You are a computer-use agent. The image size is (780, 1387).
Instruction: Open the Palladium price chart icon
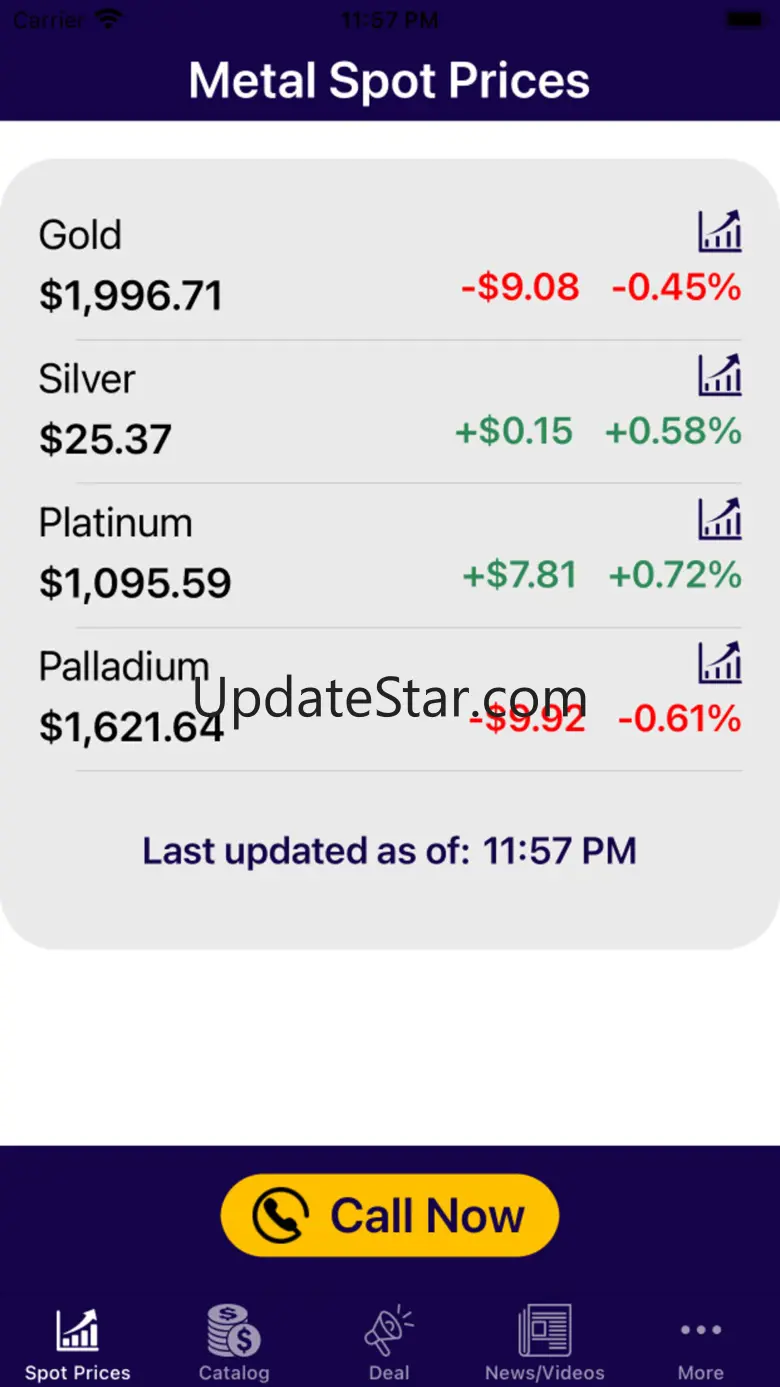[x=720, y=663]
